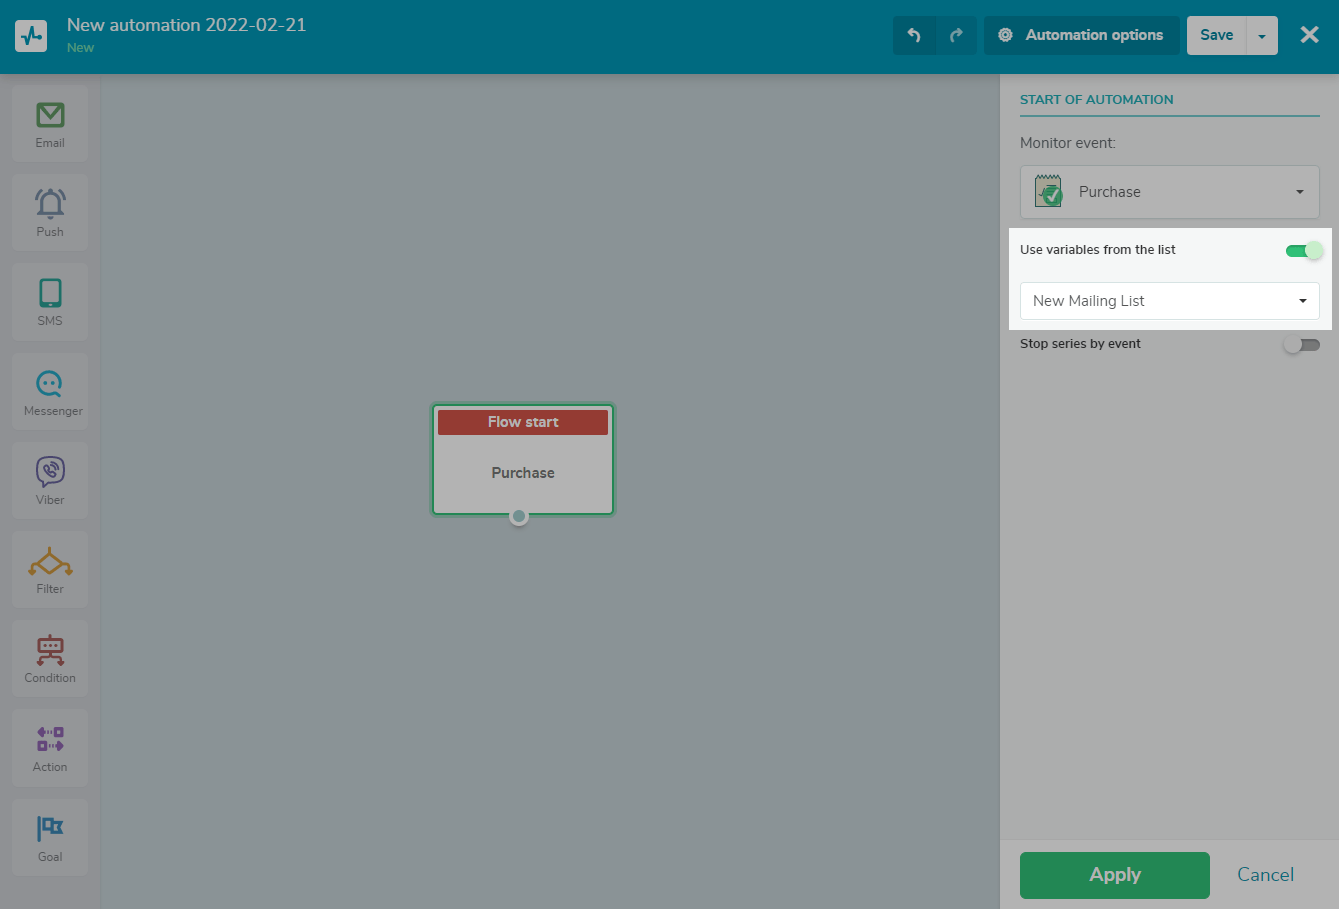Select the Flow start Purchase node

[x=523, y=461]
